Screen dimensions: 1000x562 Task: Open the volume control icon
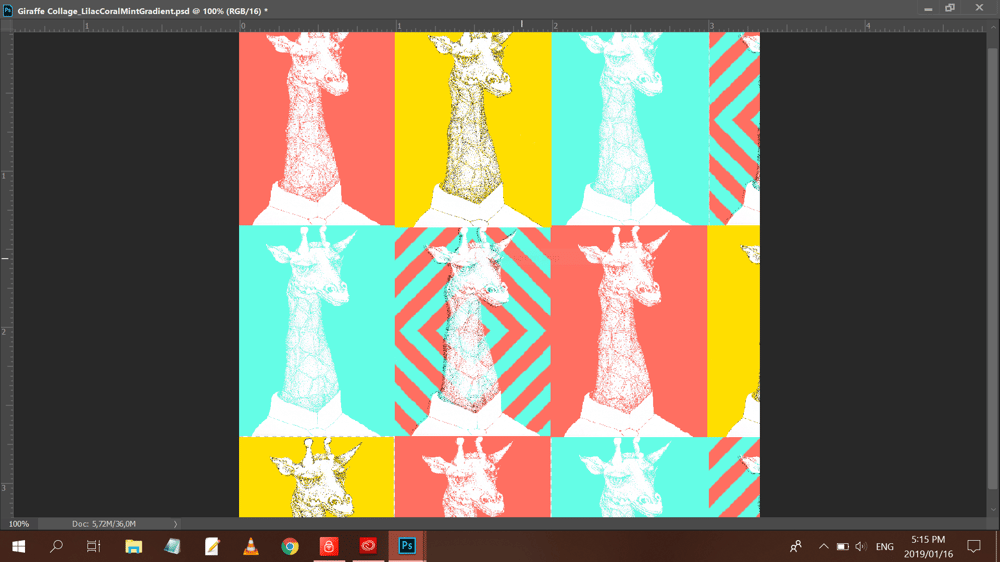pyautogui.click(x=861, y=547)
